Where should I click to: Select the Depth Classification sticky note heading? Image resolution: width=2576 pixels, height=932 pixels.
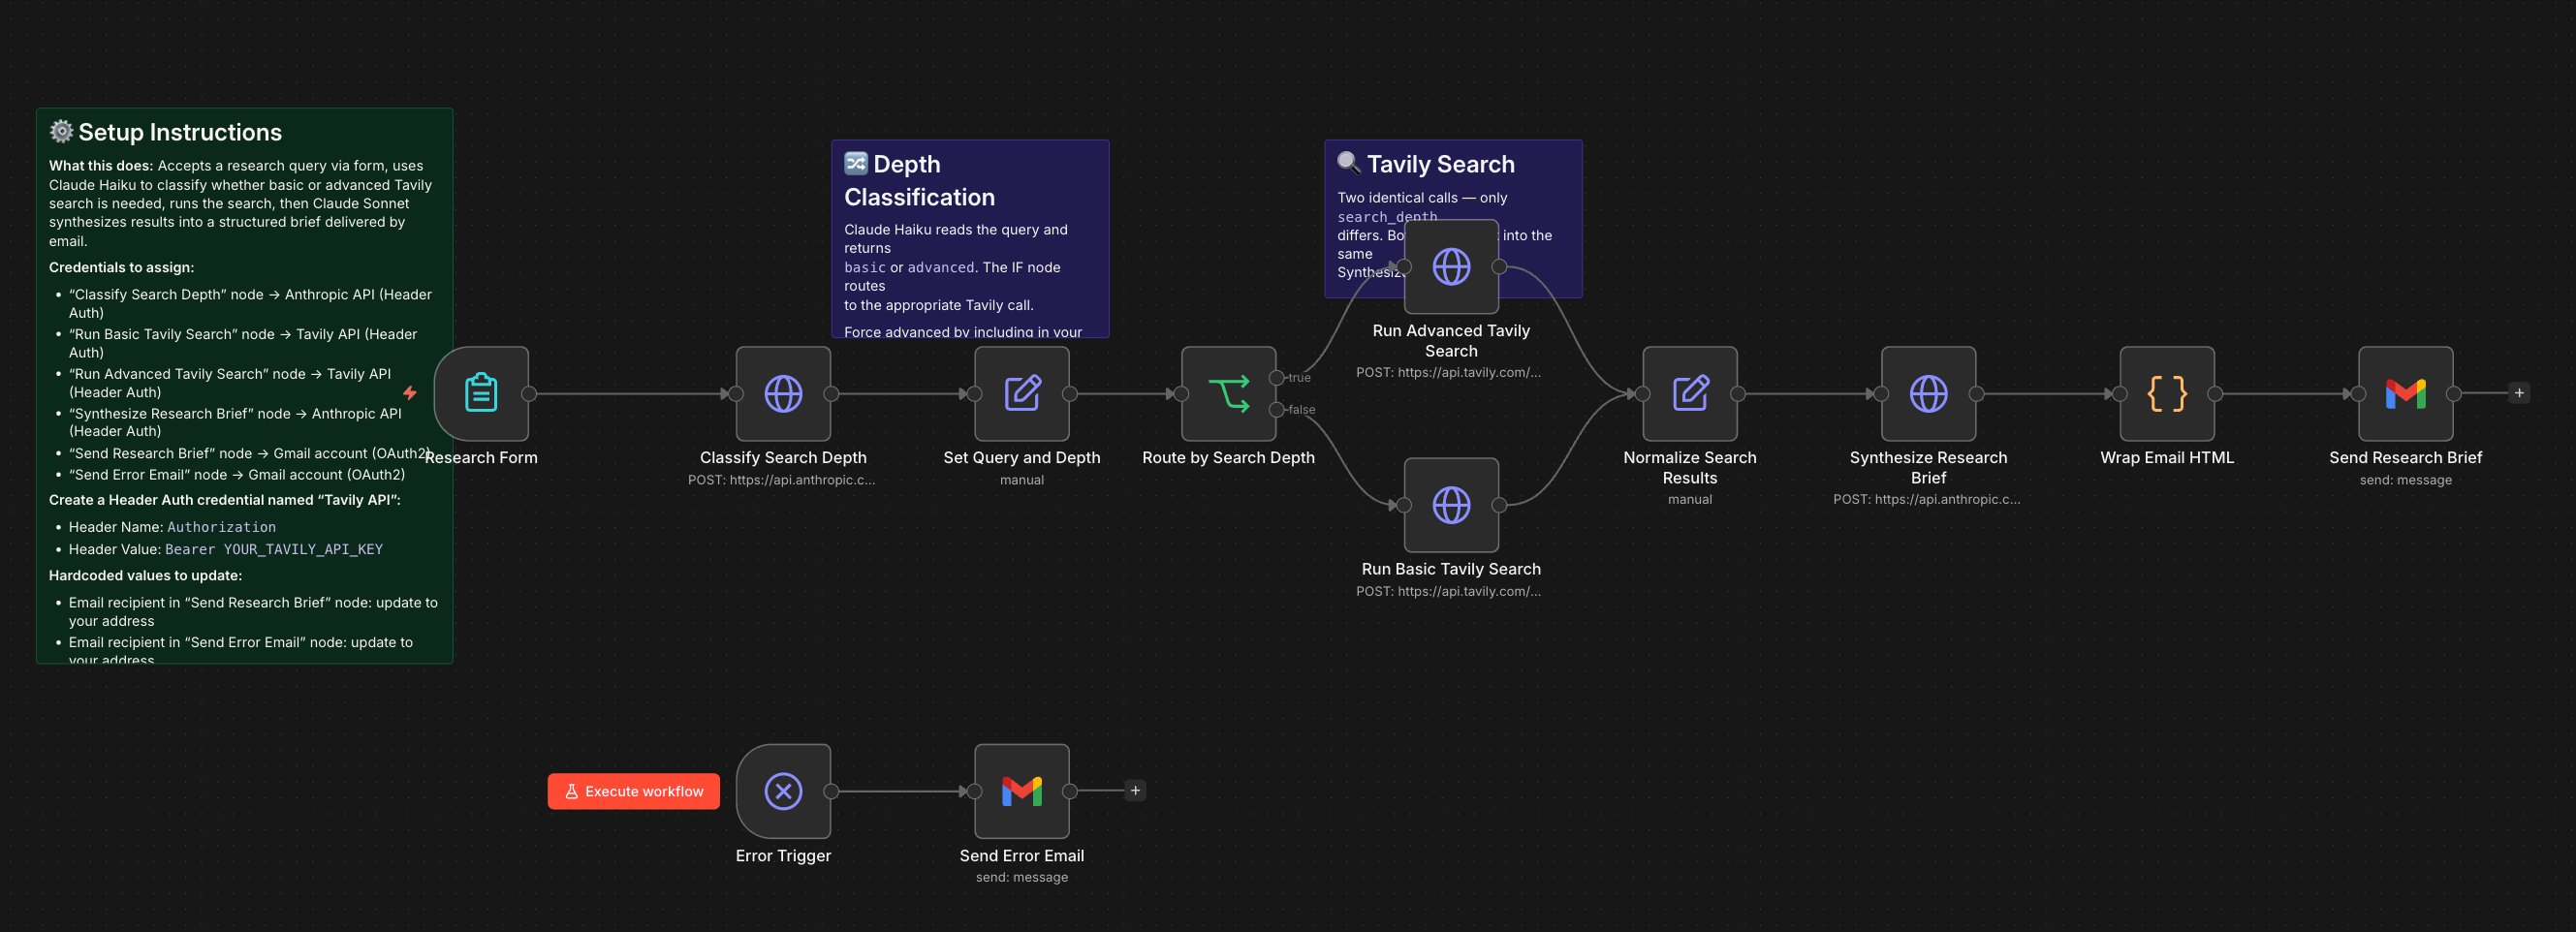(919, 180)
